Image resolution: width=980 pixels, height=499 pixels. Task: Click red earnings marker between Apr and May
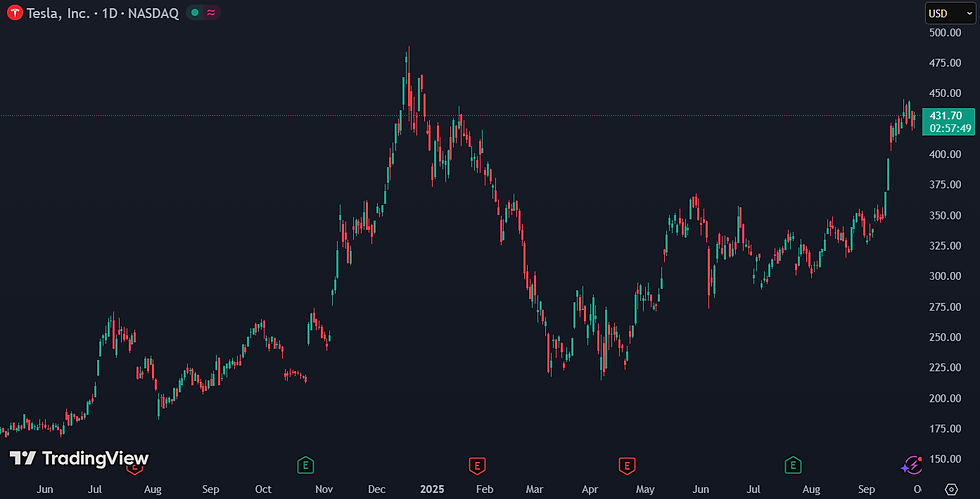click(627, 465)
